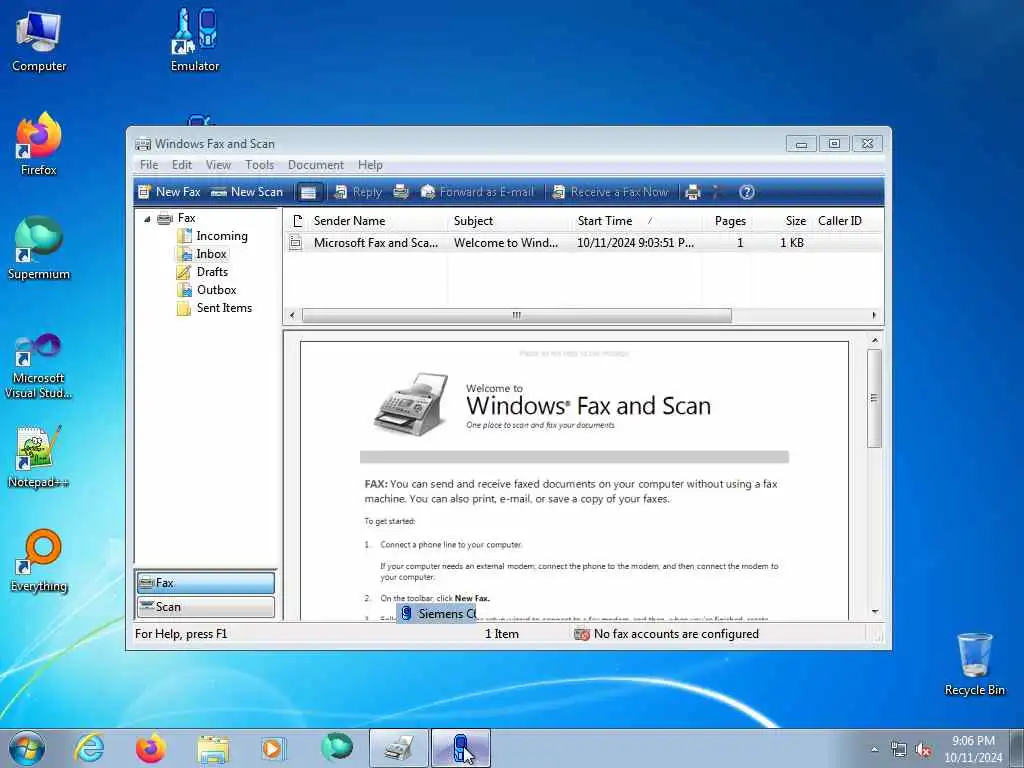
Task: Click the Help question mark icon
Action: click(x=746, y=192)
